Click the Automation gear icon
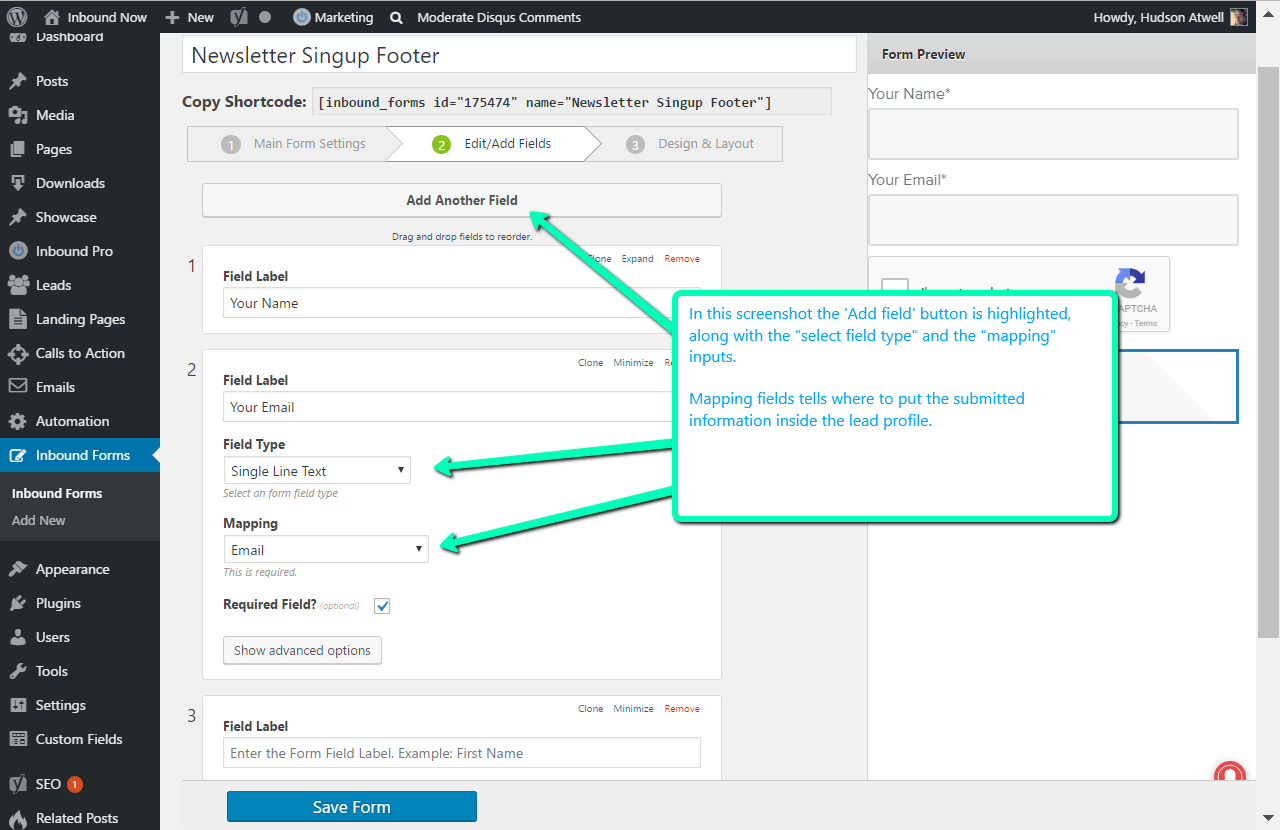The height and width of the screenshot is (830, 1280). click(18, 421)
